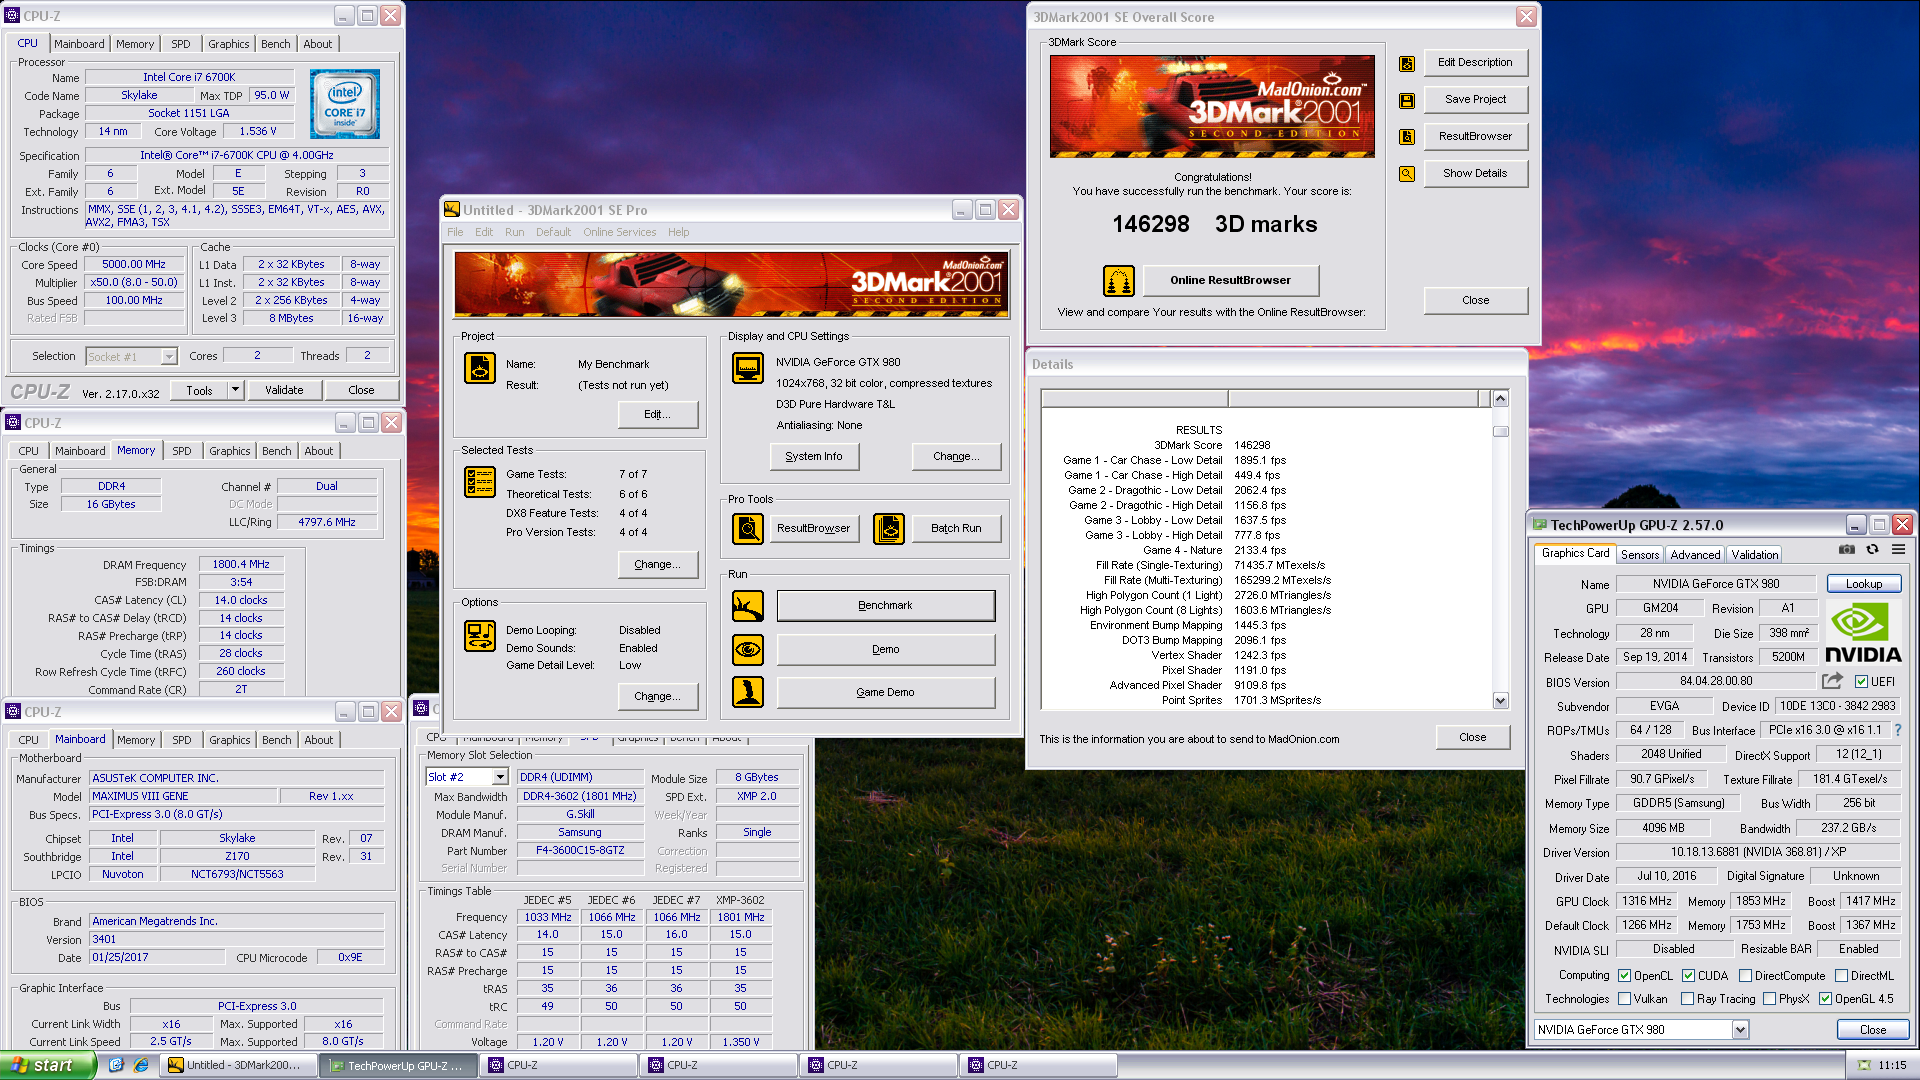1920x1080 pixels.
Task: Open the Run menu in 3DMark2001
Action: tap(514, 232)
